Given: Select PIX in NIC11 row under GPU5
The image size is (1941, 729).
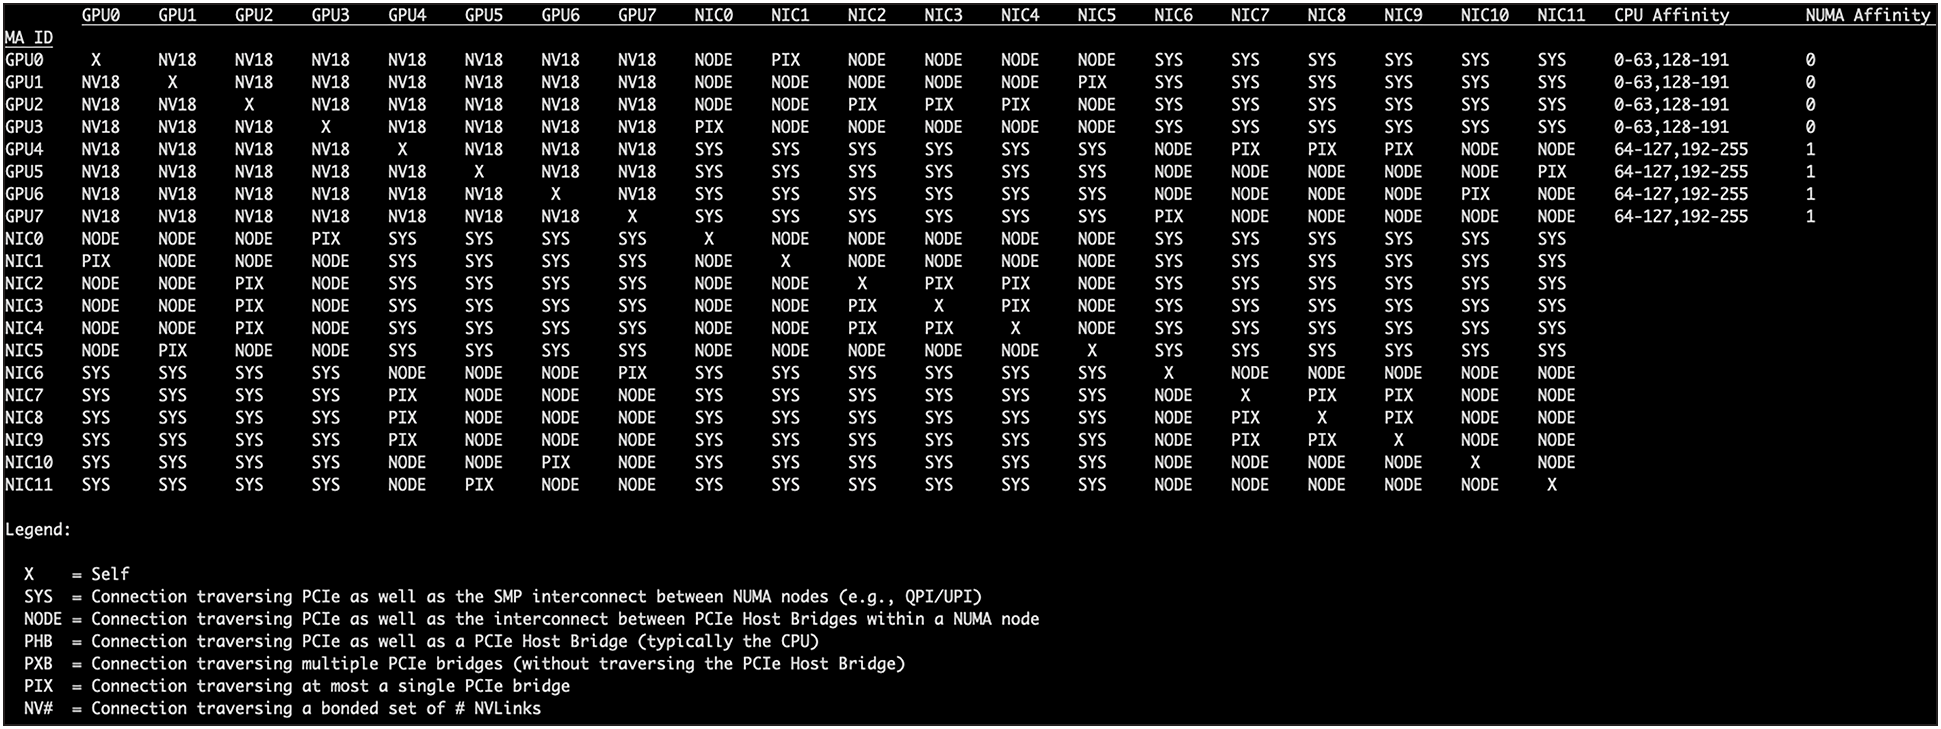Looking at the screenshot, I should click(x=479, y=484).
